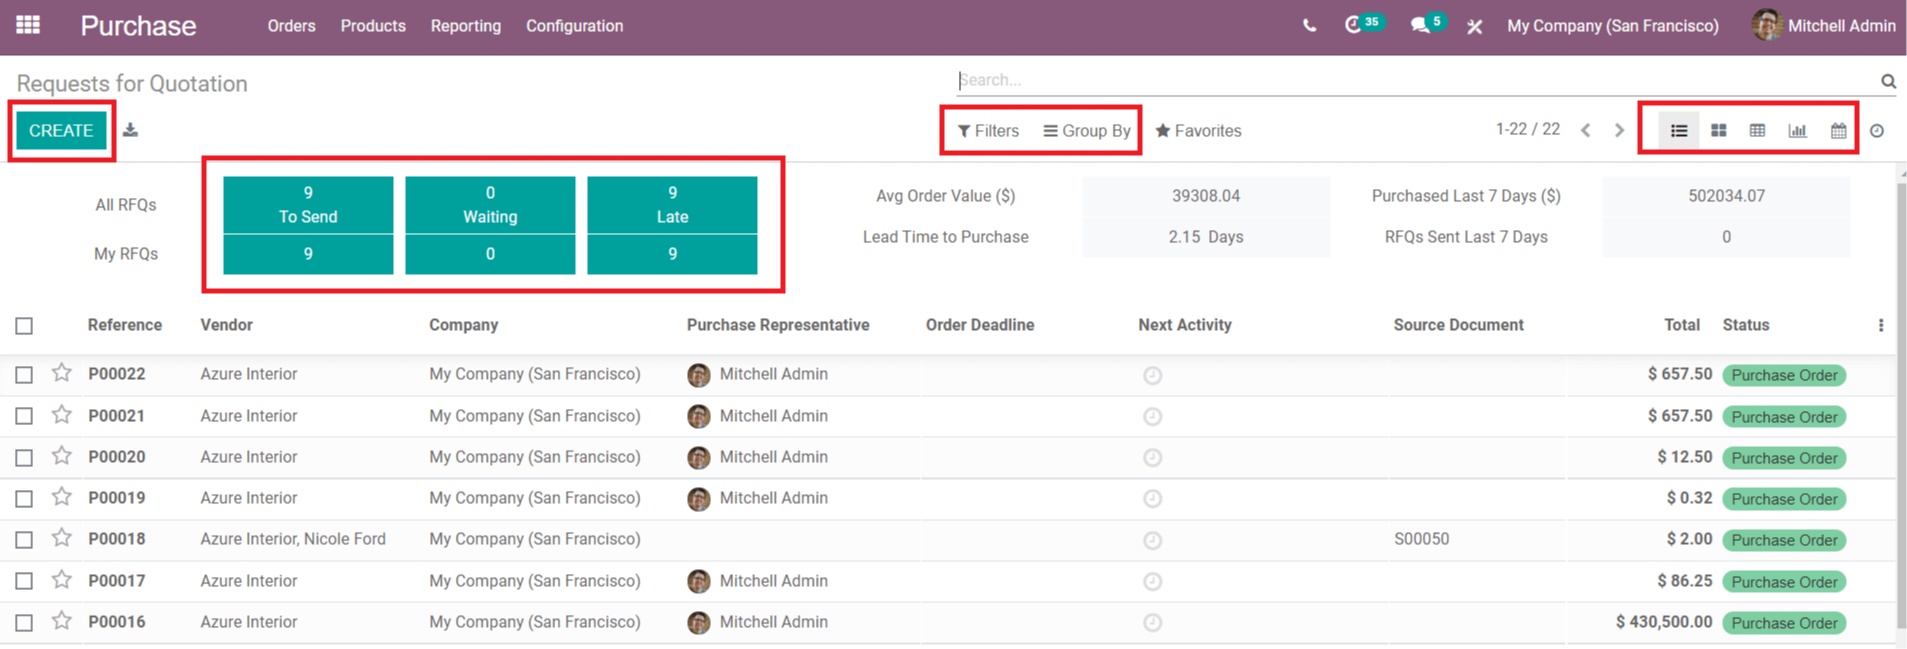Image resolution: width=1907 pixels, height=649 pixels.
Task: Switch to graph chart view icon
Action: click(x=1797, y=131)
